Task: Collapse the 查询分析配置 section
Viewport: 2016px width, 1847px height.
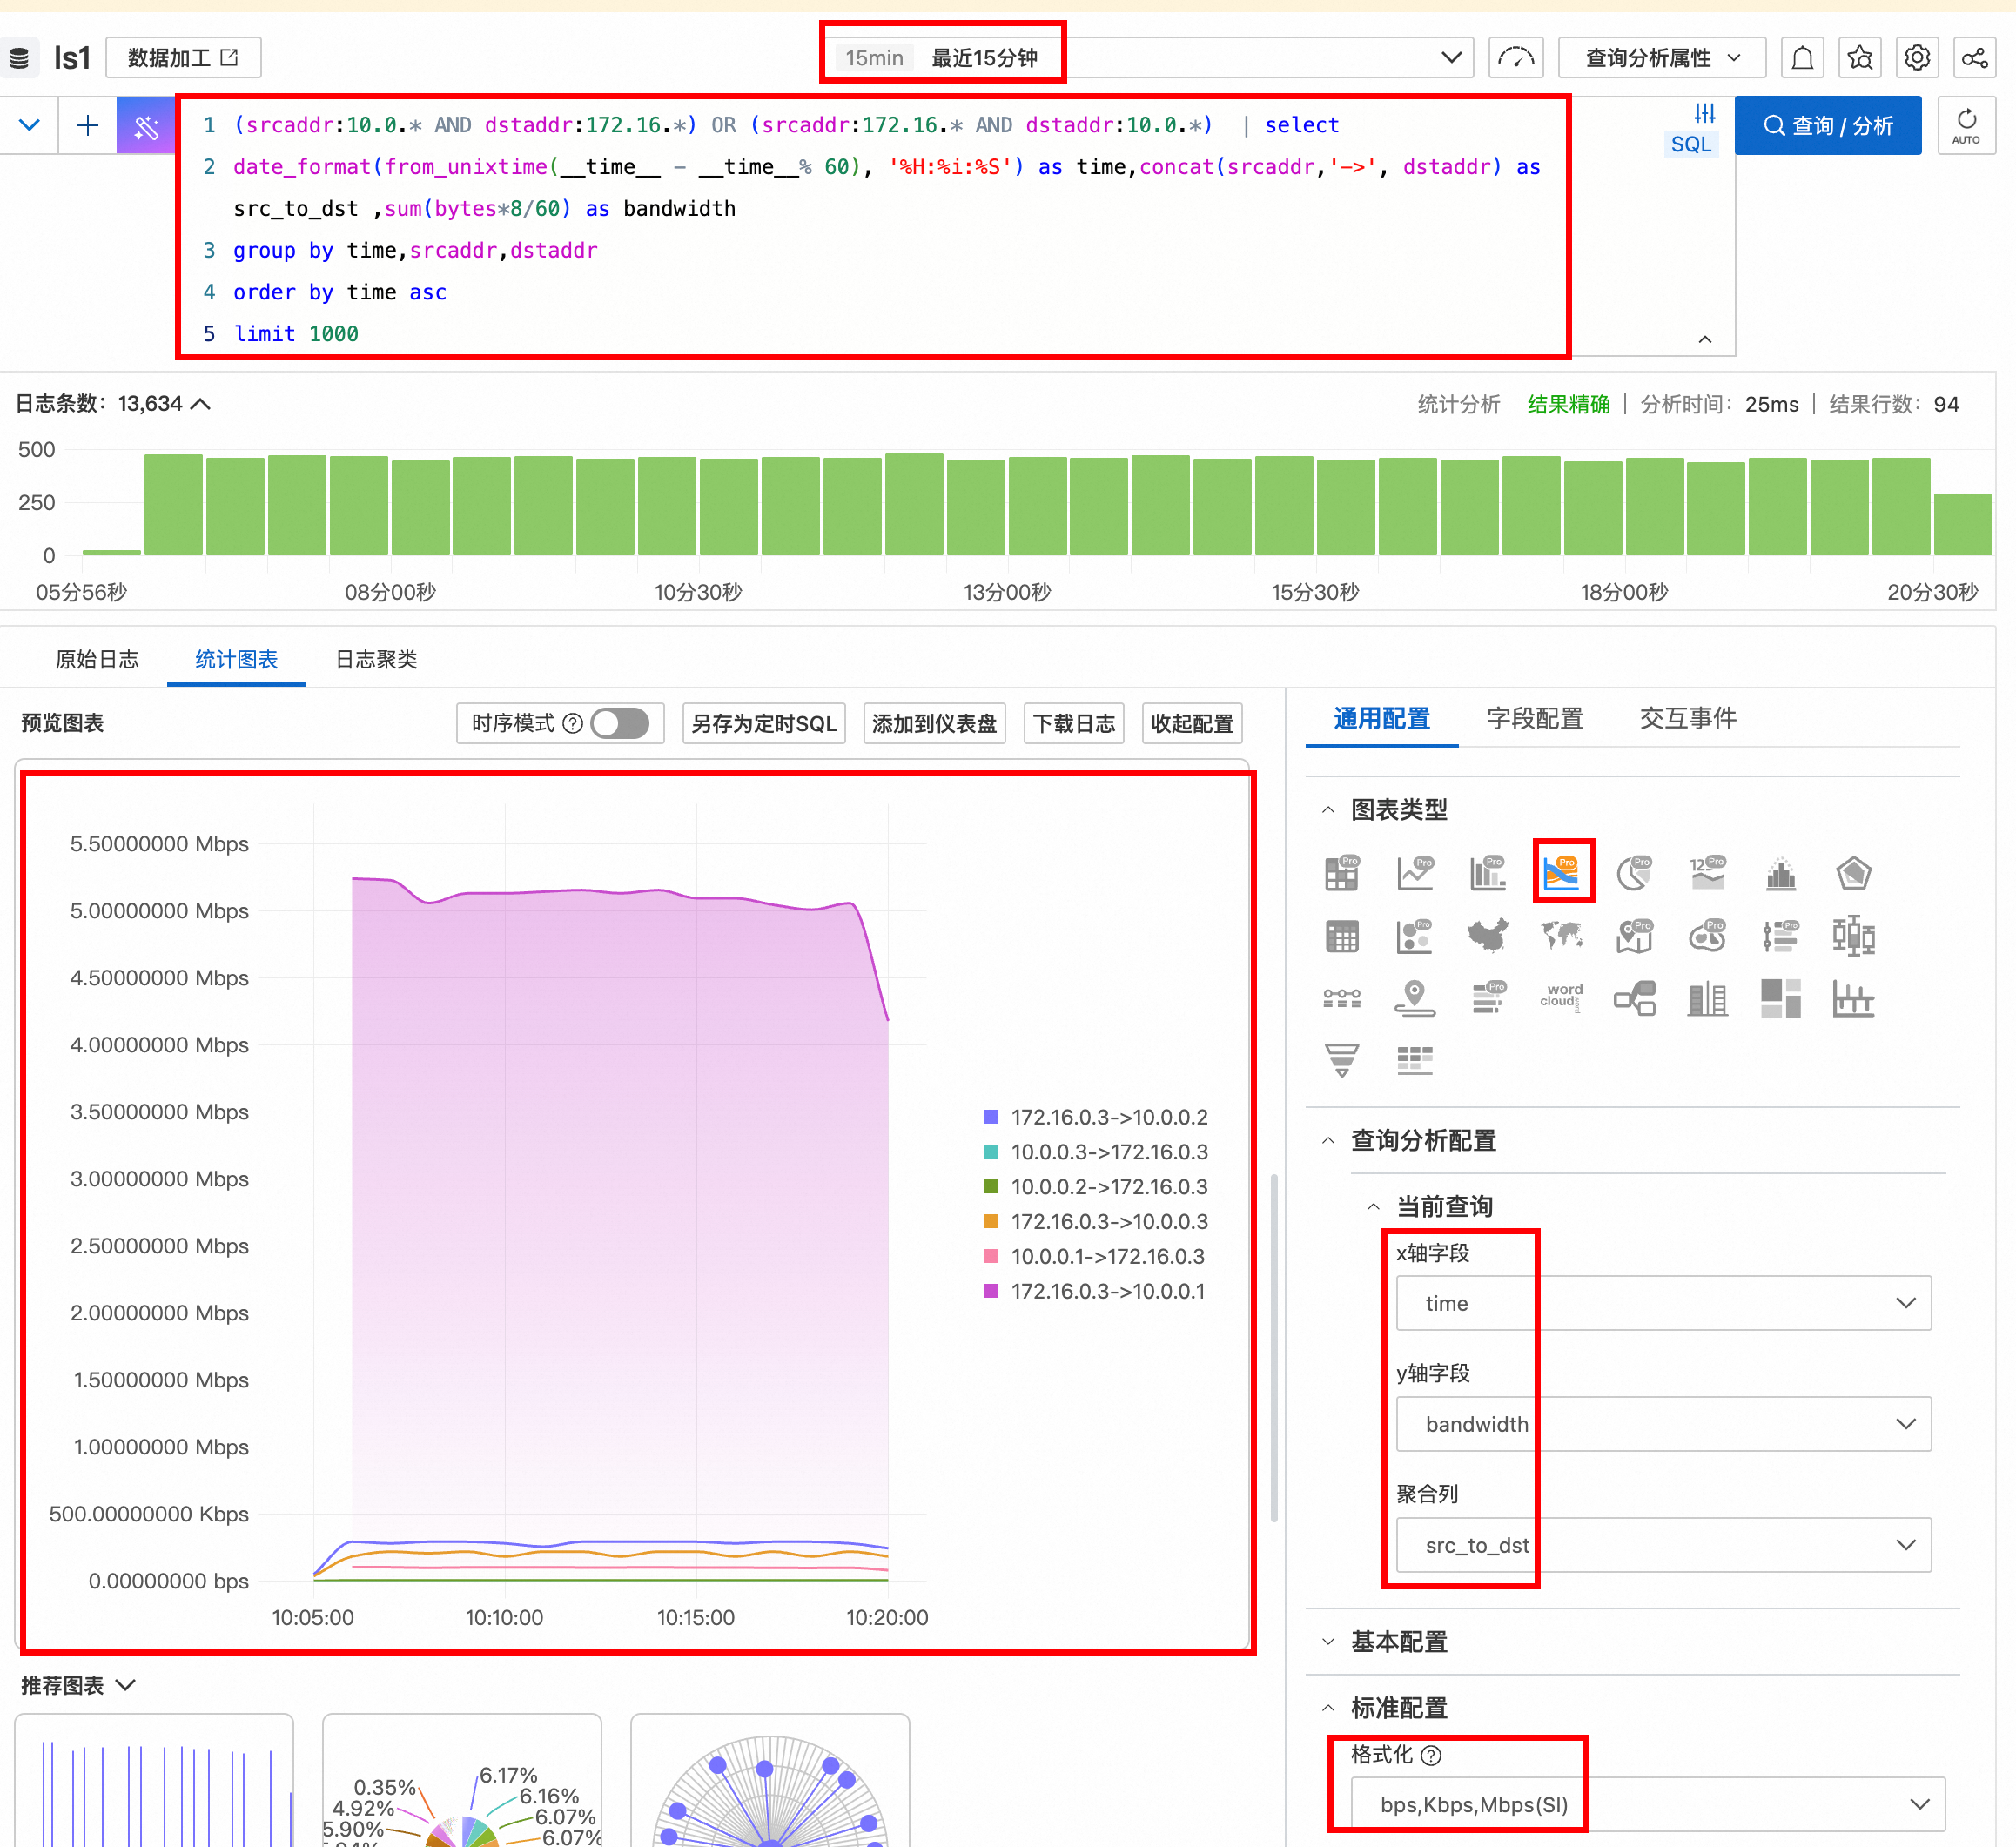Action: tap(1328, 1141)
